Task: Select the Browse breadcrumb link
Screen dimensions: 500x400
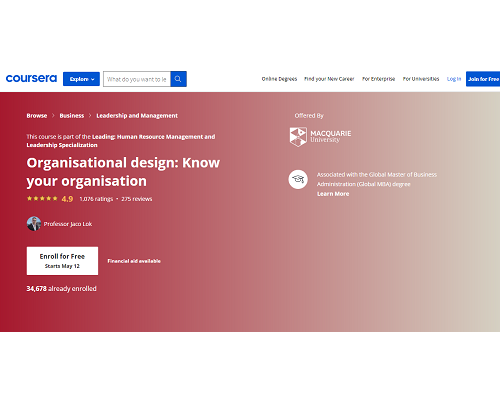Action: click(x=37, y=116)
